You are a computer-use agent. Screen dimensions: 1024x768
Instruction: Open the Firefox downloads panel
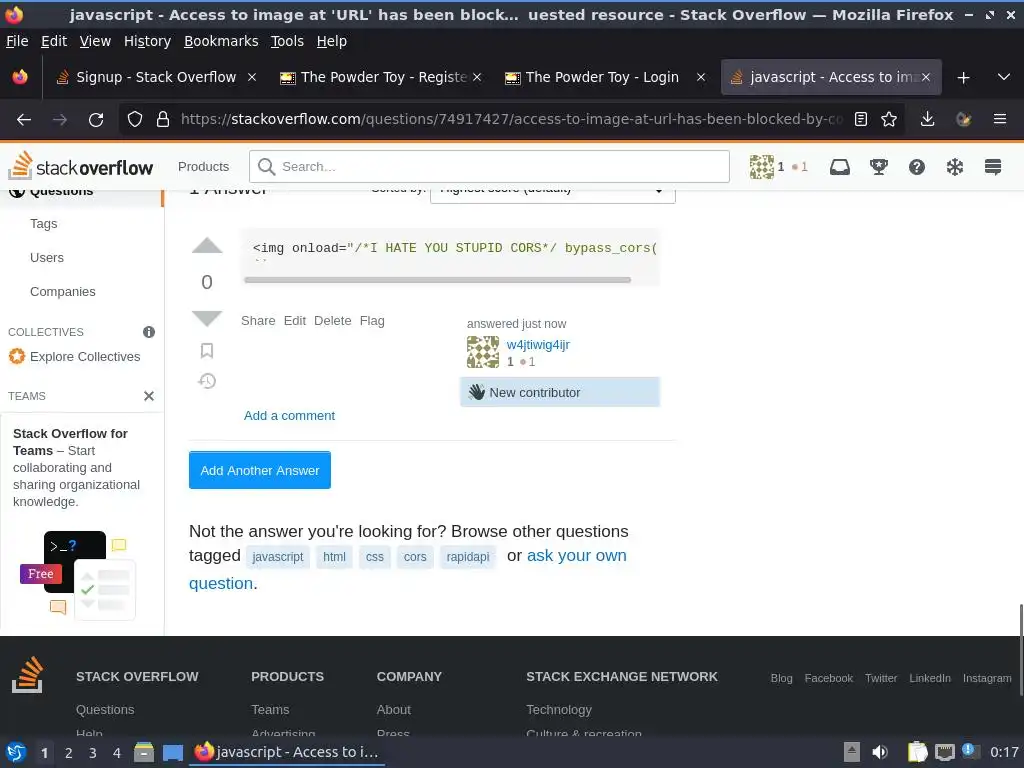(927, 120)
